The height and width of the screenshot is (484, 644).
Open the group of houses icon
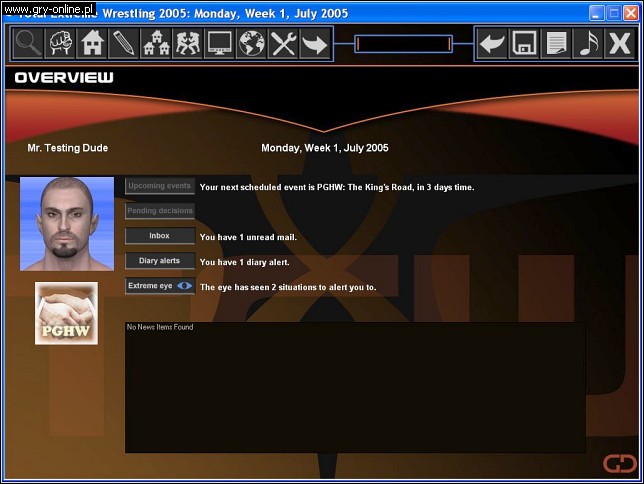click(156, 44)
